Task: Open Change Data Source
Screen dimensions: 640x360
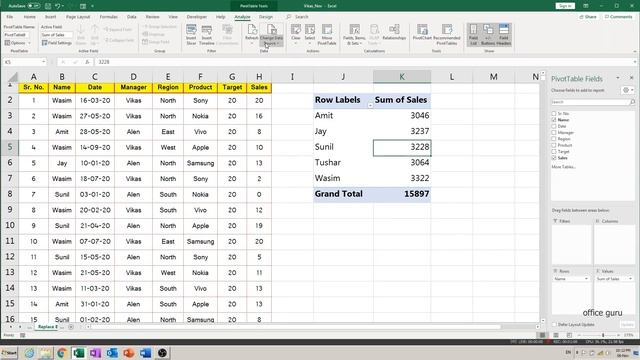Action: (271, 34)
